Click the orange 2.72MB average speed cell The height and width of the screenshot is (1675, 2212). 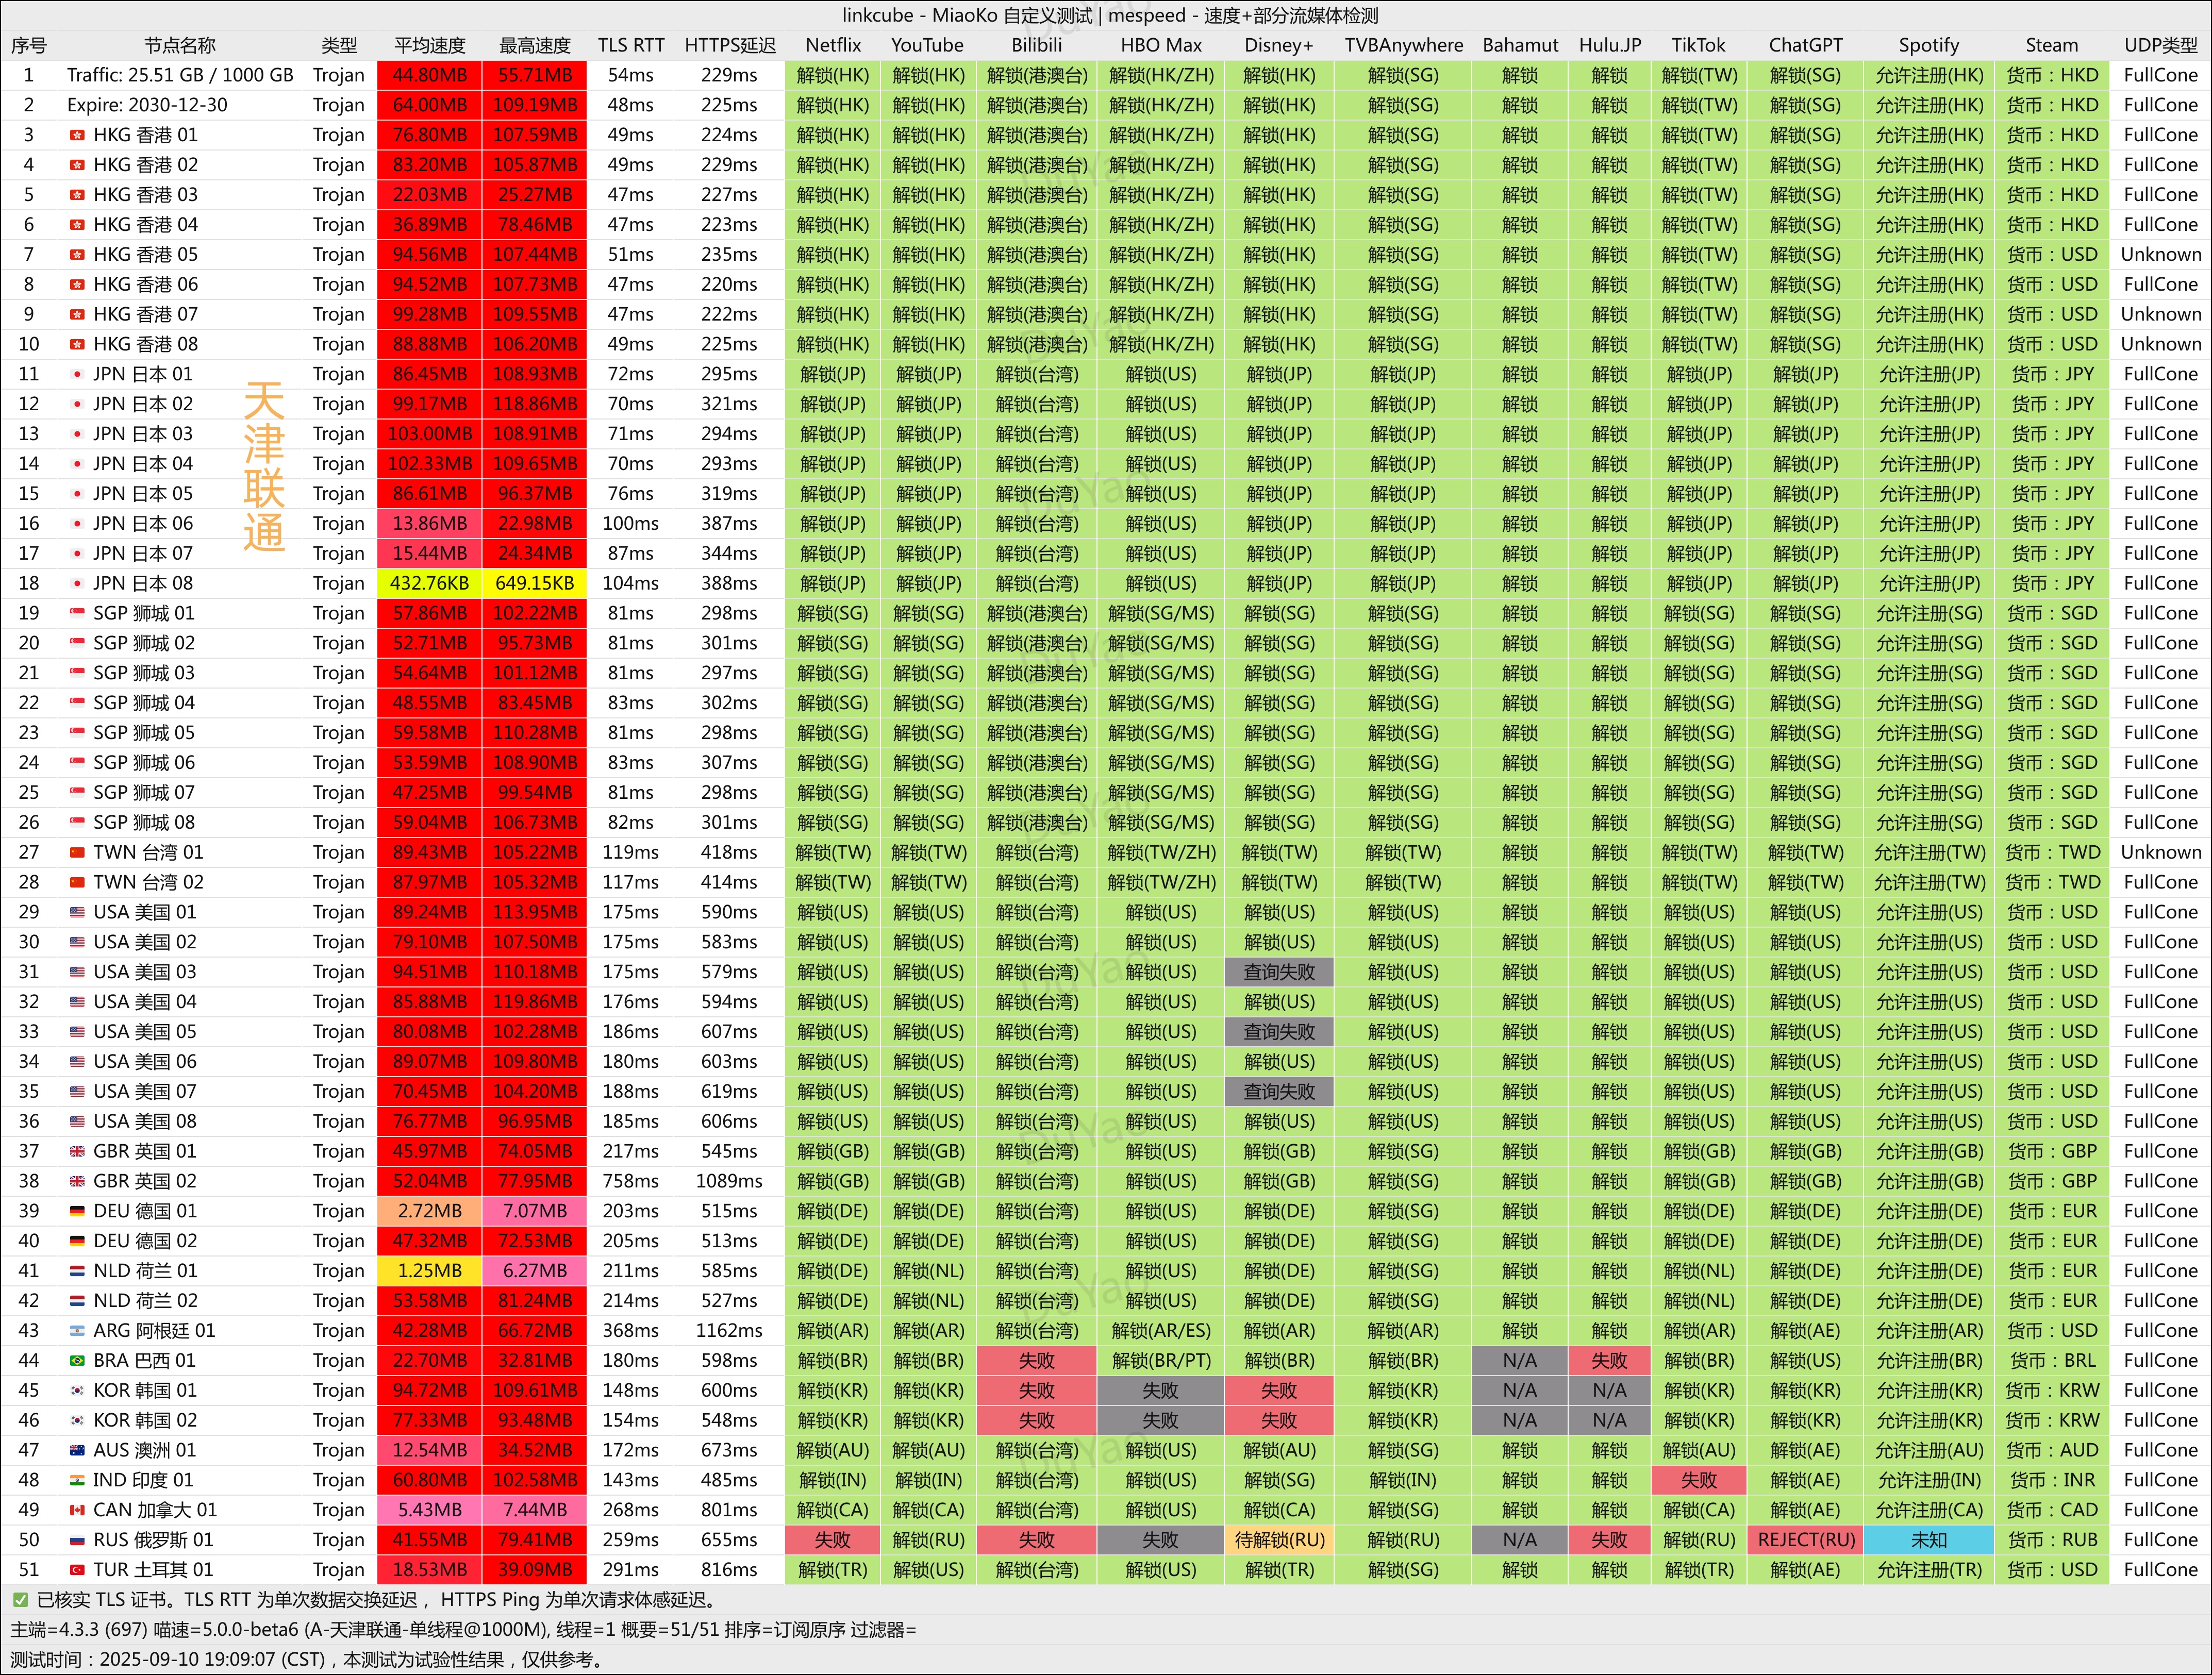430,1212
